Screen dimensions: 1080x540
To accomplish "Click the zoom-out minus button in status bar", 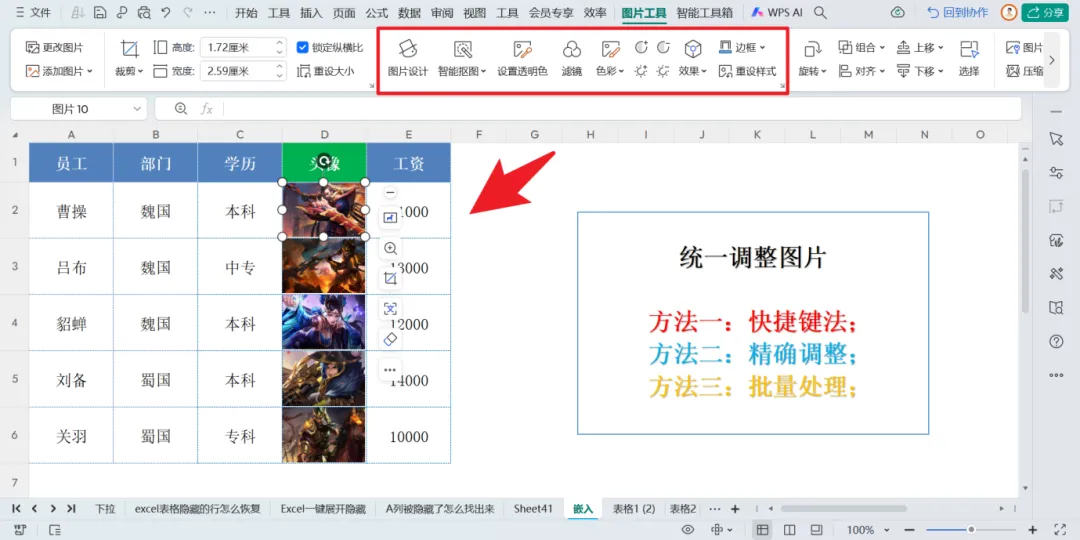I will point(909,530).
